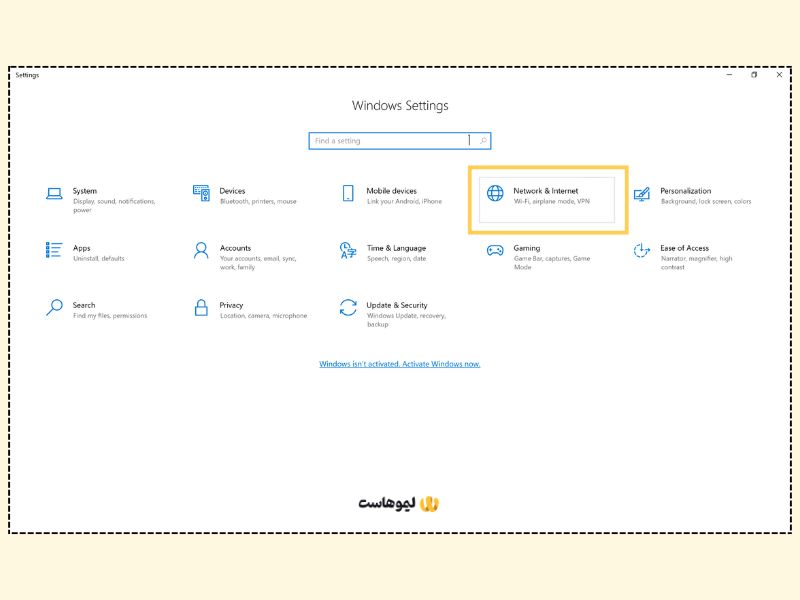Click the Accounts category title

tap(235, 248)
